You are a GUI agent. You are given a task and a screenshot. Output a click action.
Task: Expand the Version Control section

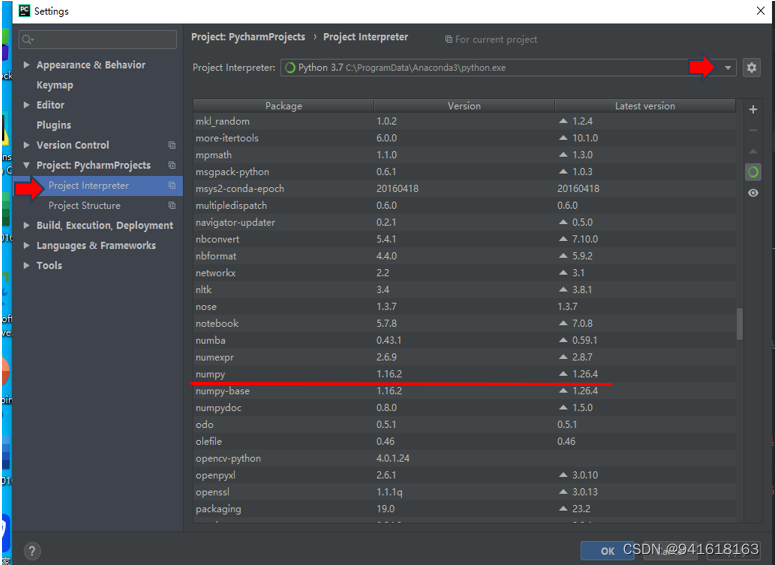tap(26, 145)
